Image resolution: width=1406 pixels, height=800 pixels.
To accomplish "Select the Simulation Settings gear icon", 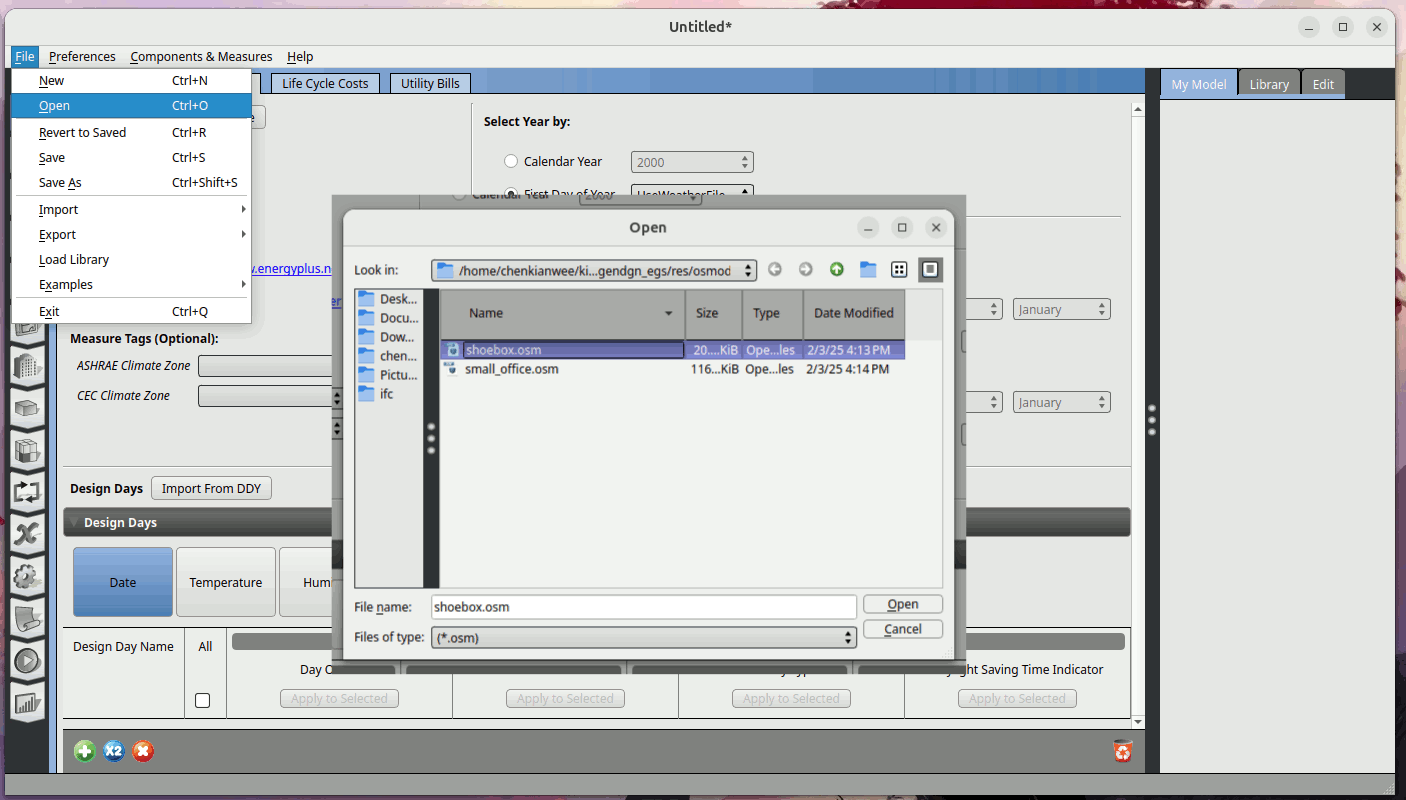I will (27, 576).
